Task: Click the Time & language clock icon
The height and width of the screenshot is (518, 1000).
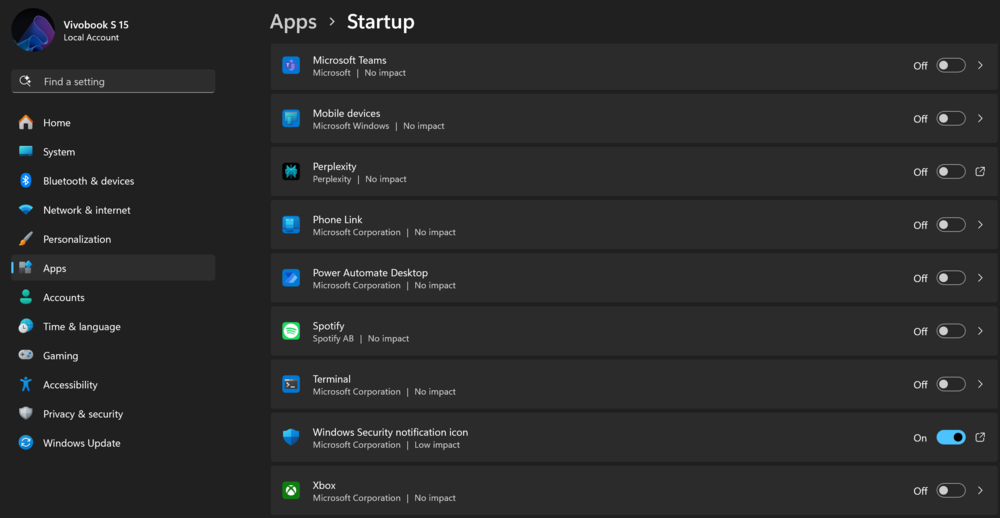Action: pos(26,327)
